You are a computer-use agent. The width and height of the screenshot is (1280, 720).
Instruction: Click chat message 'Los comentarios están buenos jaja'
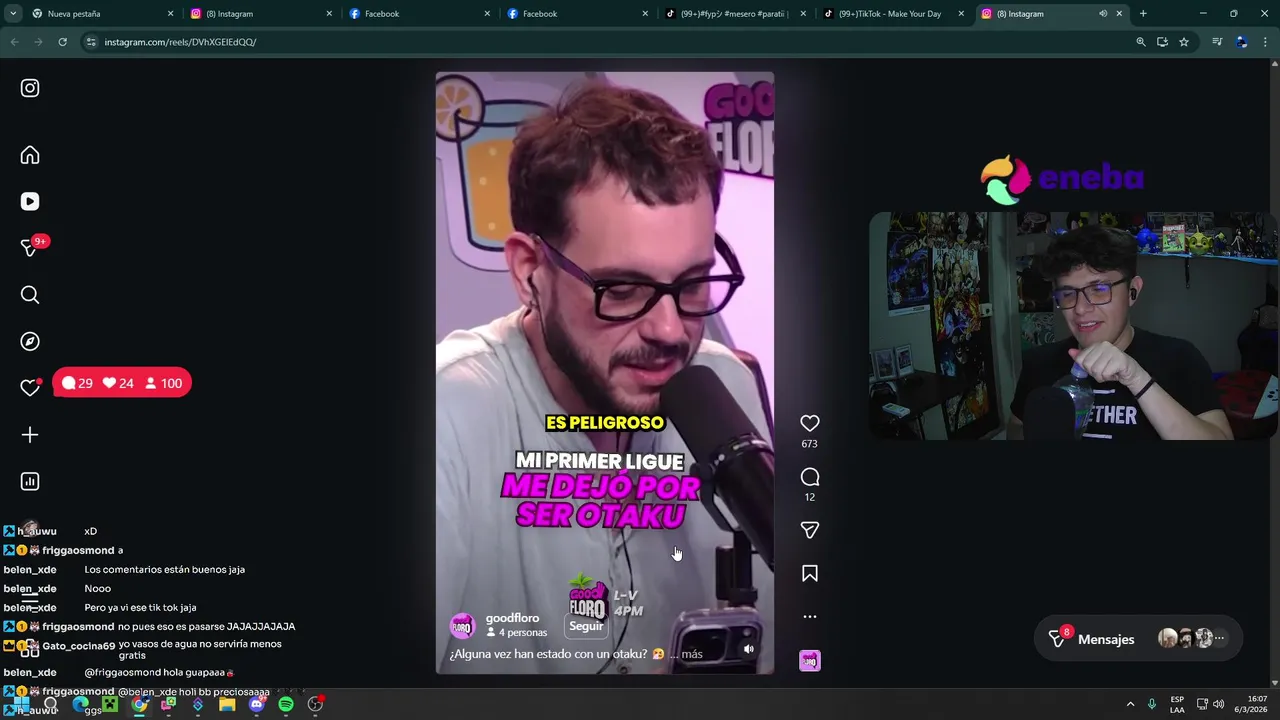pos(165,570)
